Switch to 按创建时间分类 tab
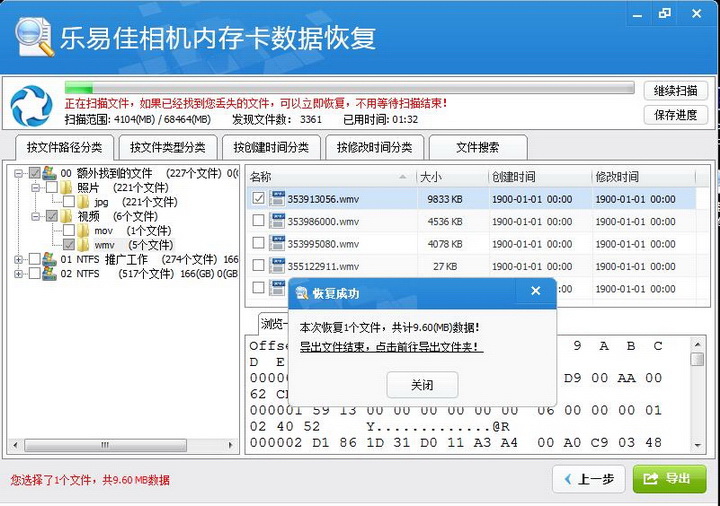 tap(271, 147)
